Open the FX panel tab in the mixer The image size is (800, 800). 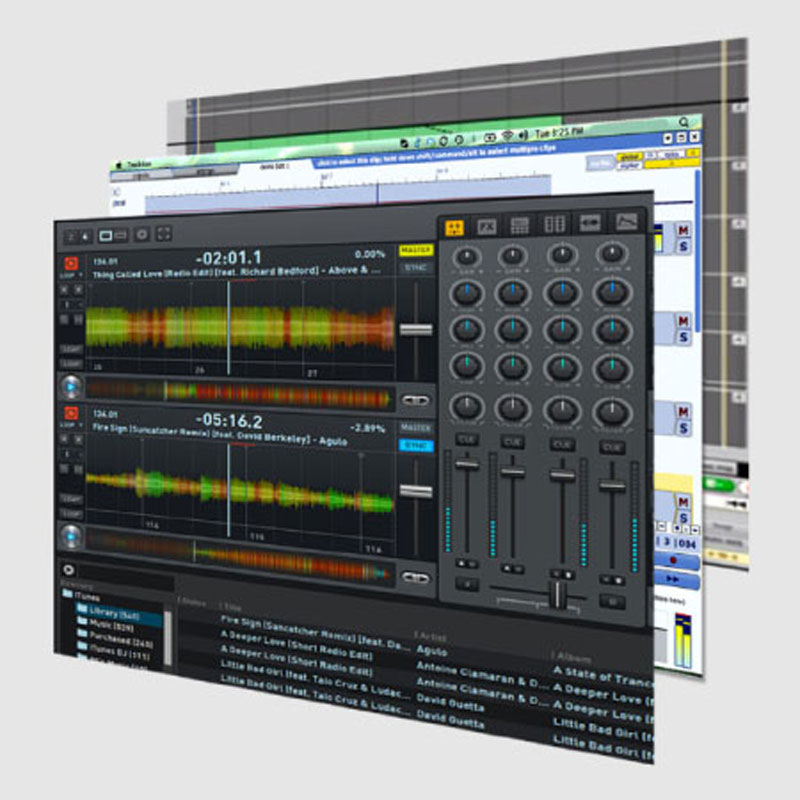pos(487,226)
